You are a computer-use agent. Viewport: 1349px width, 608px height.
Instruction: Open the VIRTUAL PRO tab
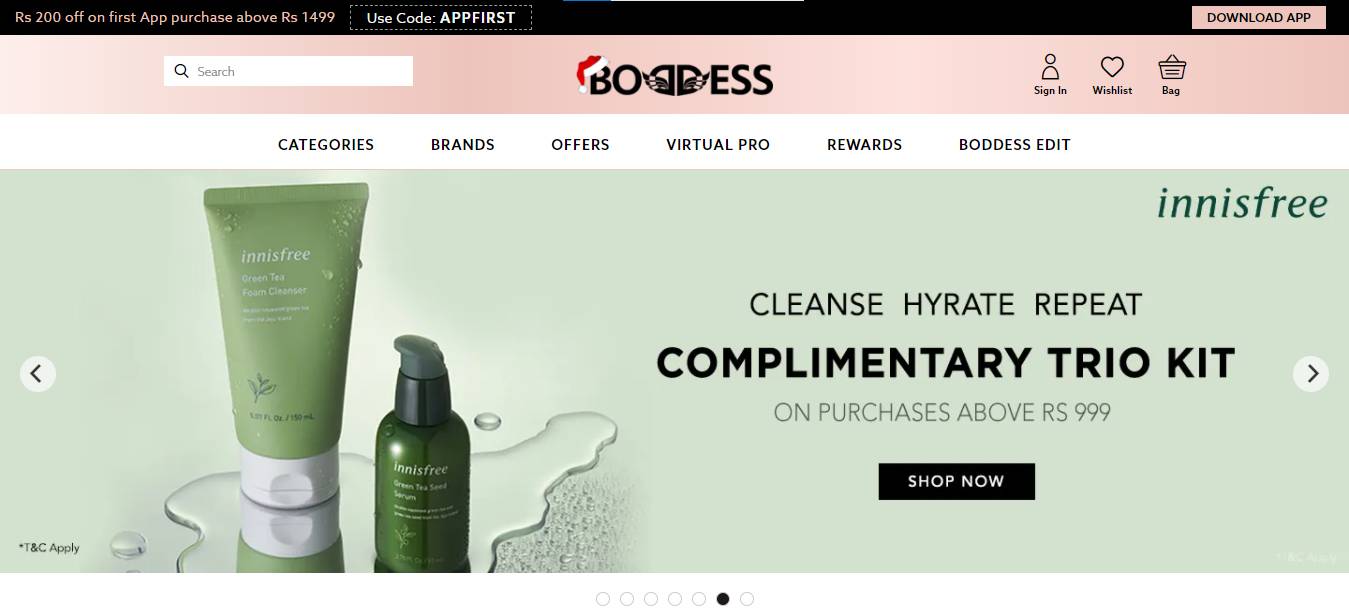pos(718,145)
